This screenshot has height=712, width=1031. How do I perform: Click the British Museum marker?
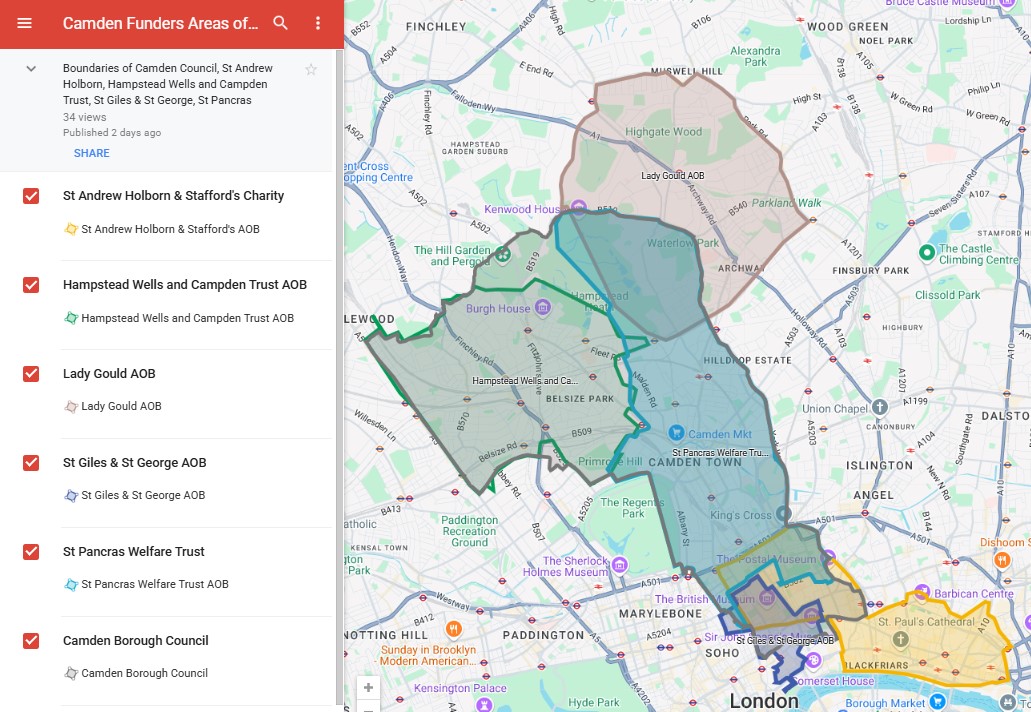[767, 598]
